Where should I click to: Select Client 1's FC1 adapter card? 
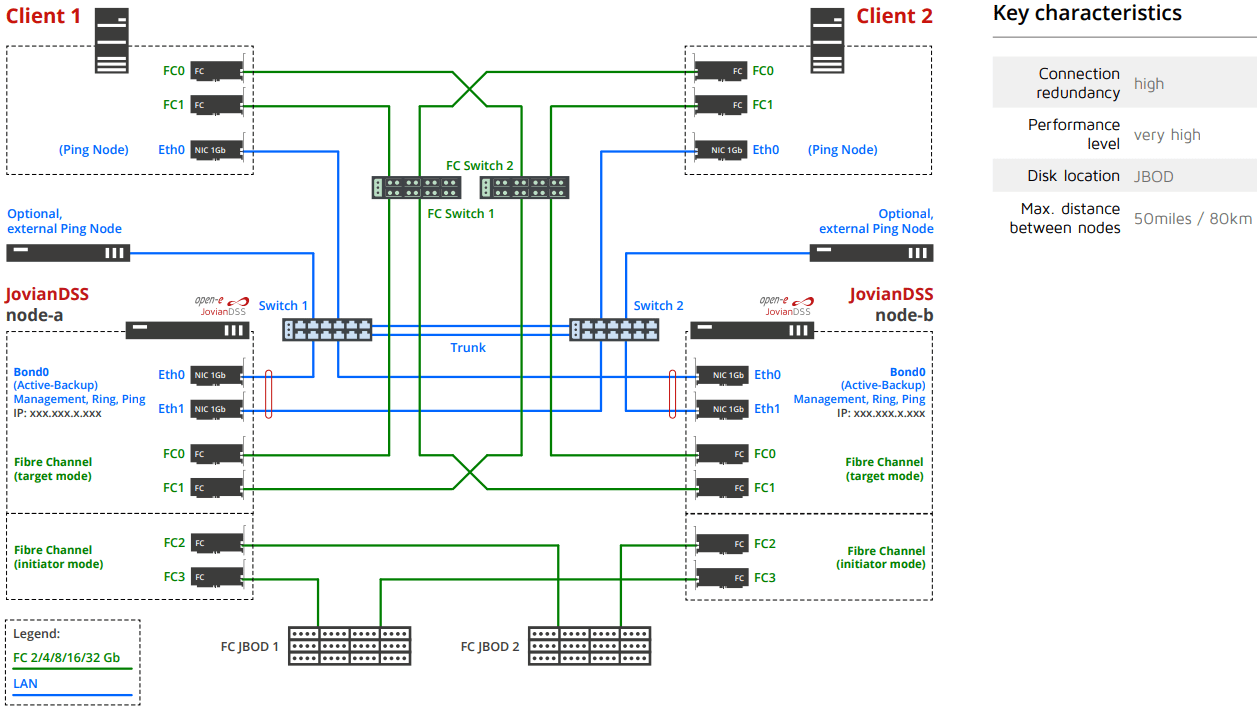point(217,105)
